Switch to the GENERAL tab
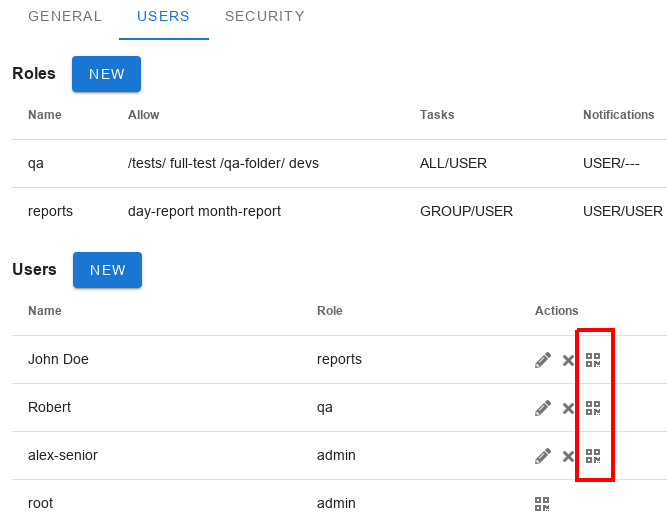 coord(65,16)
